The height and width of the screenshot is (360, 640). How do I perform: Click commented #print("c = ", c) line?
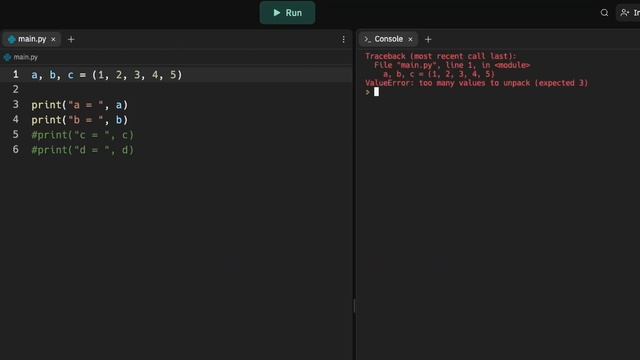click(x=82, y=135)
